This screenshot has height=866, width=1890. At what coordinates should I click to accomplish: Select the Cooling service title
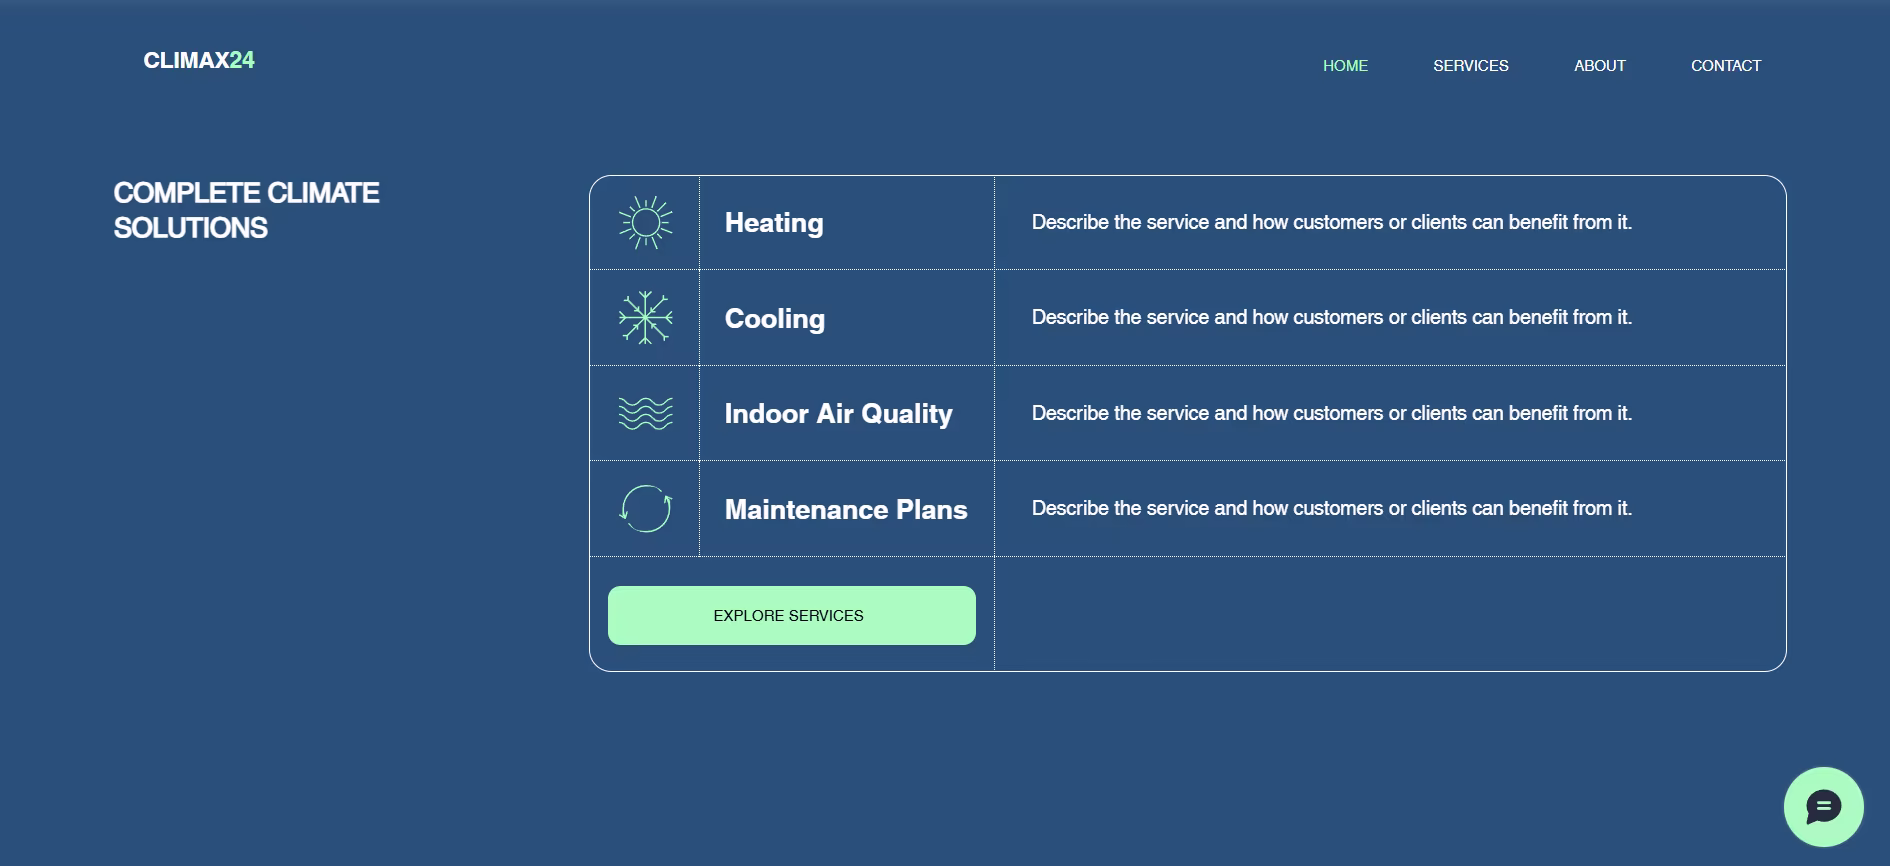[775, 318]
